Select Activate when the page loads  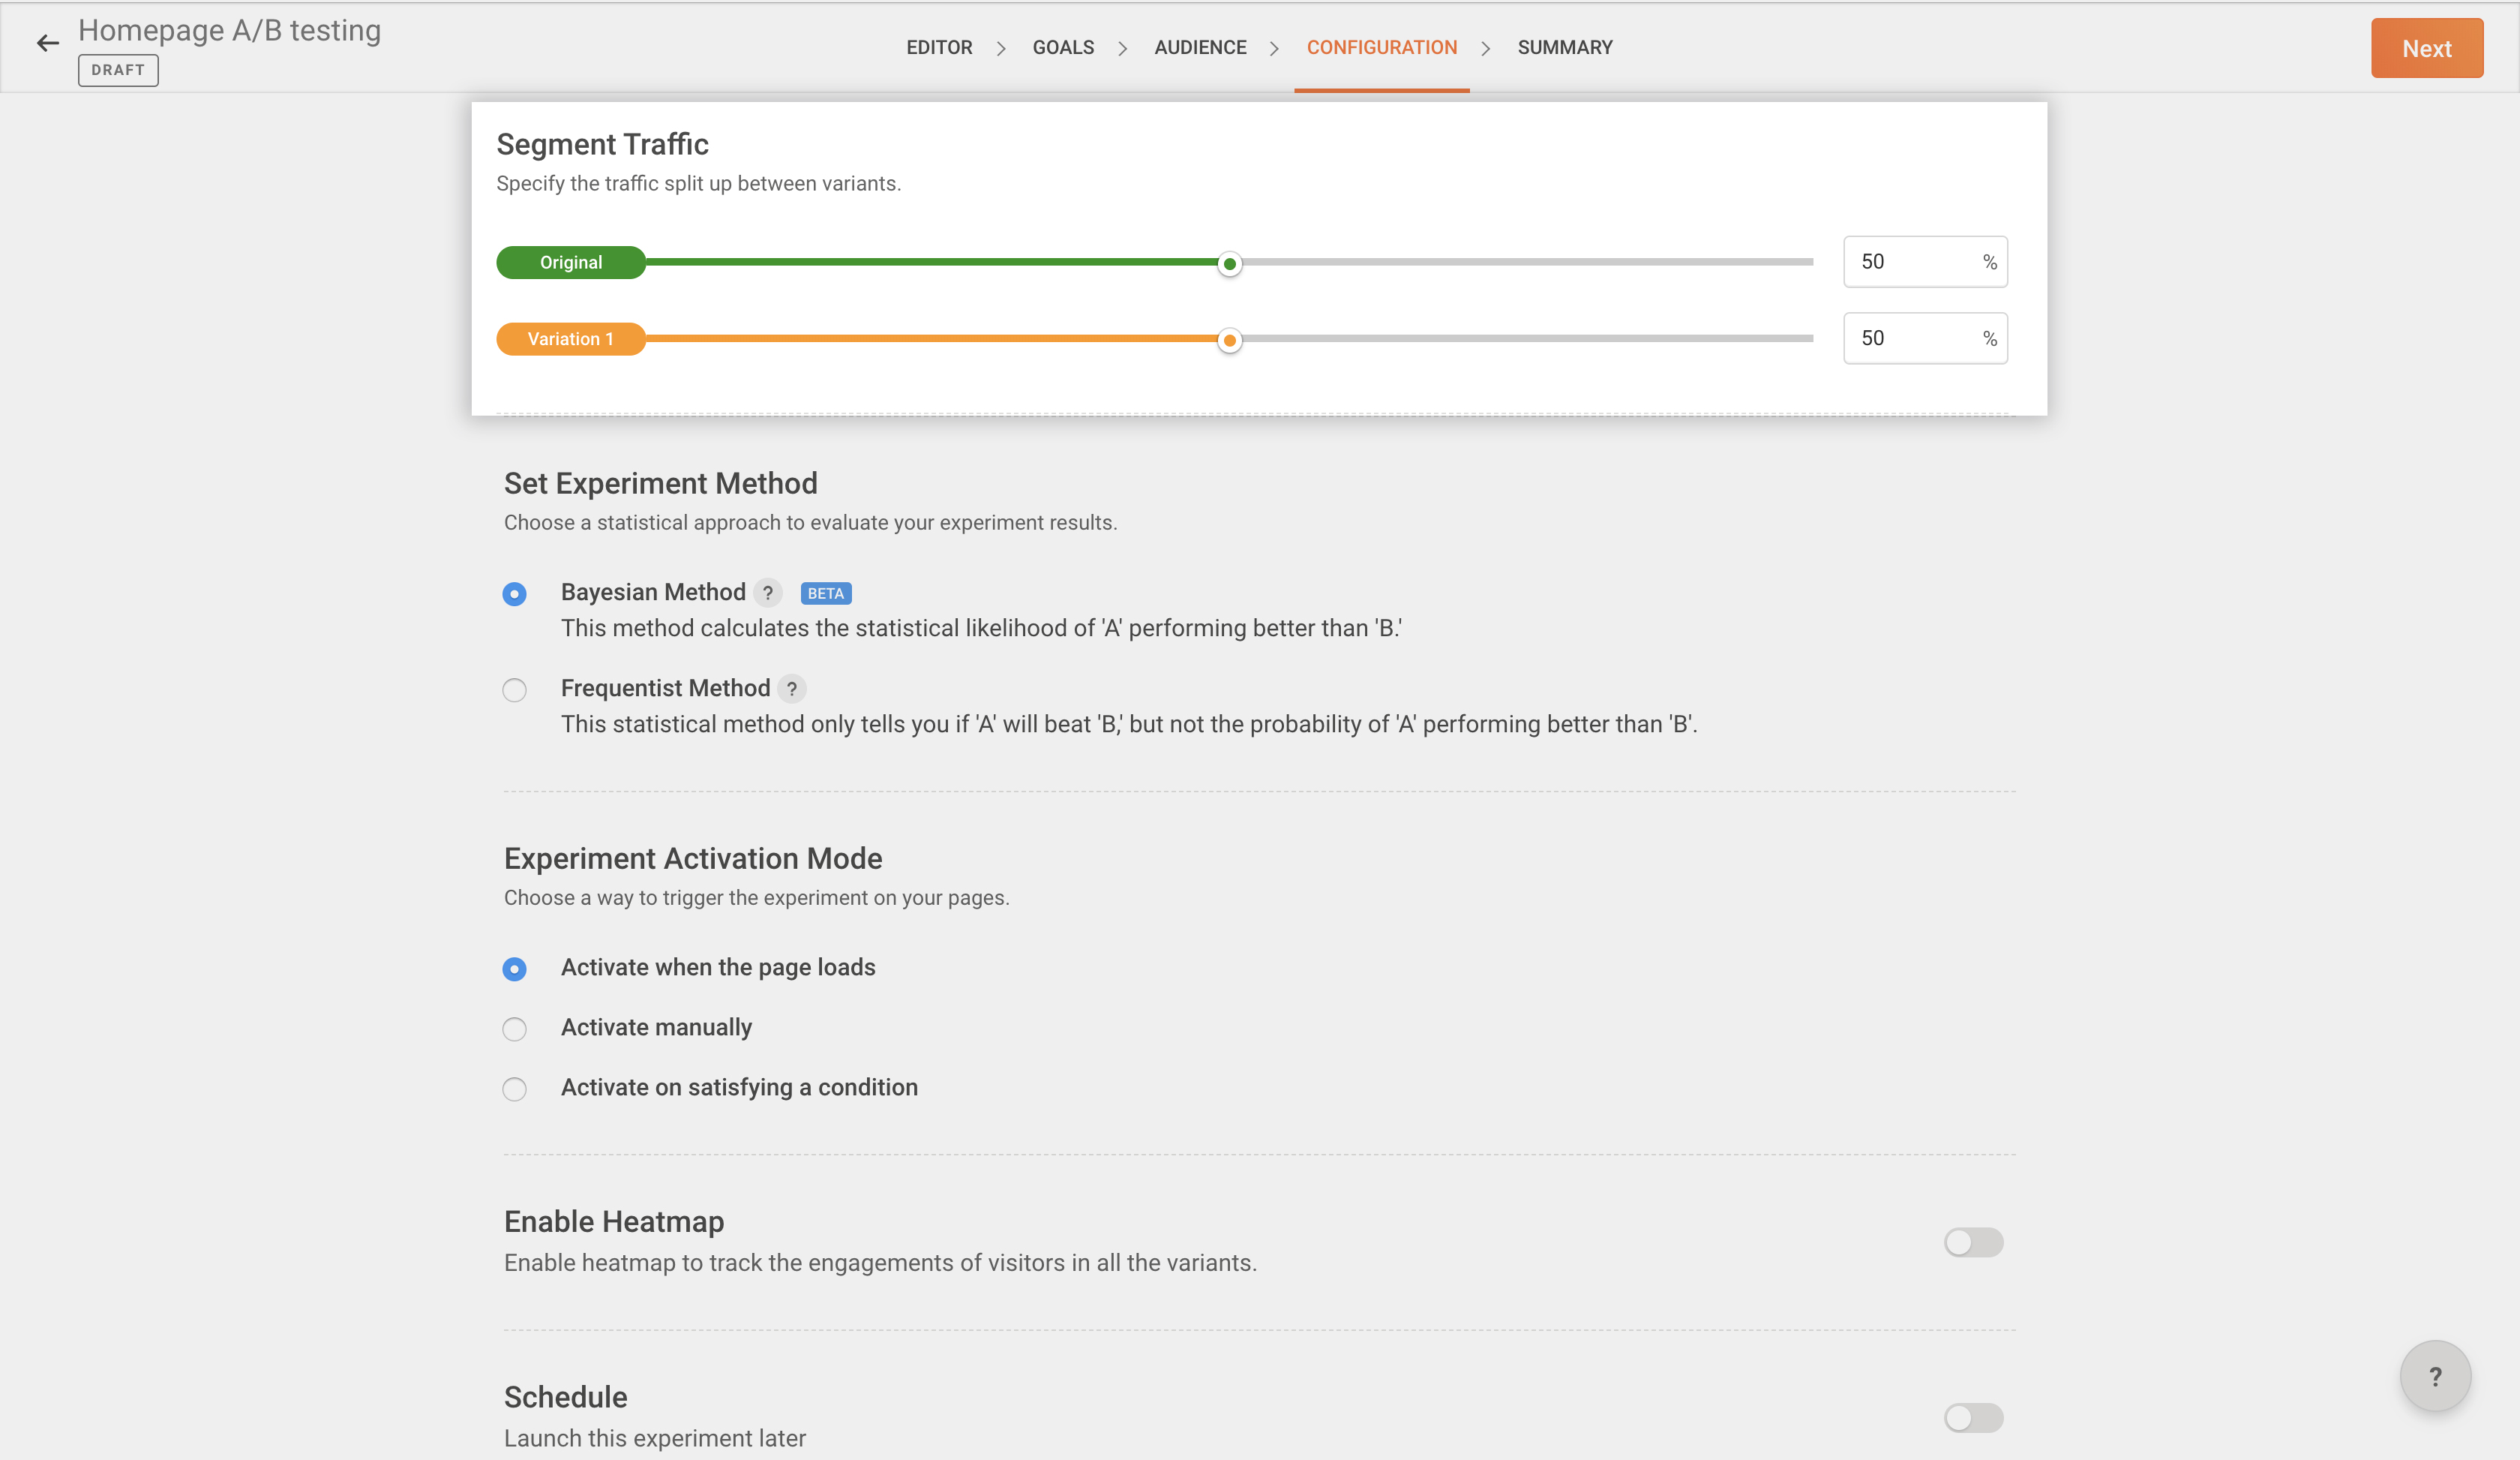[514, 969]
